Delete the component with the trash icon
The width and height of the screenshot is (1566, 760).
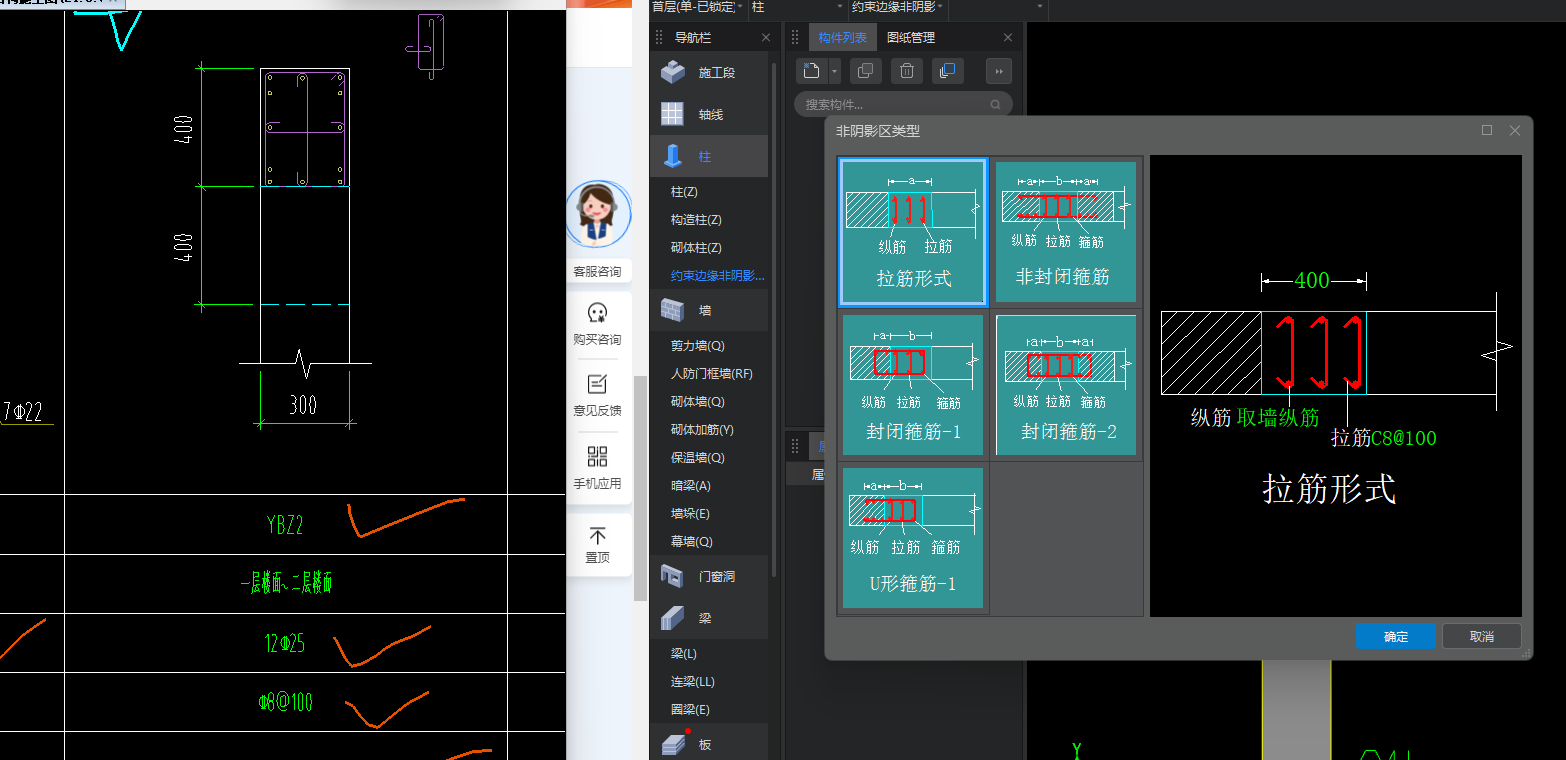(x=906, y=70)
